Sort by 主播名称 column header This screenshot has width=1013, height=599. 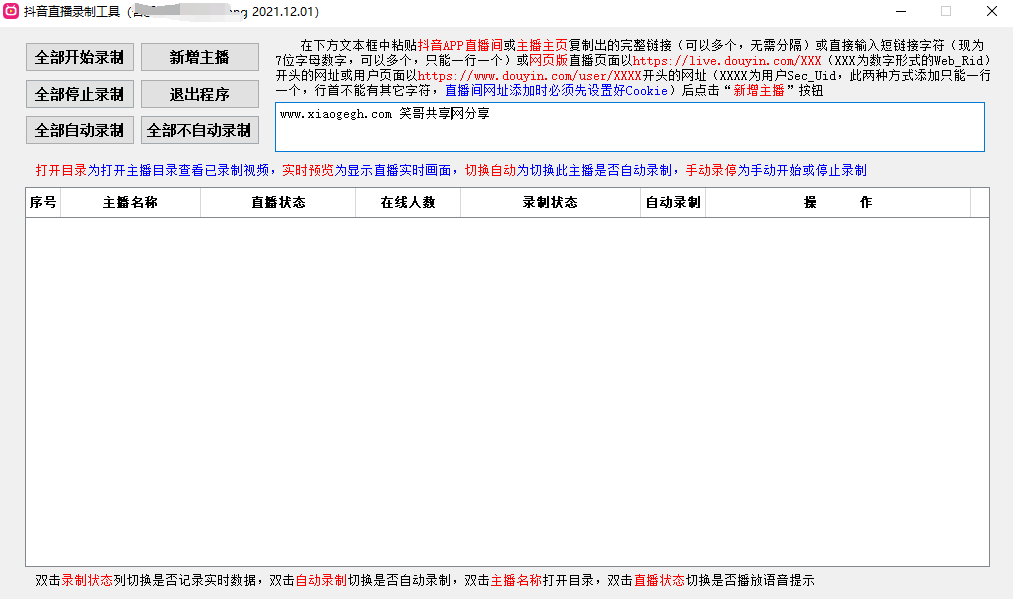[131, 203]
